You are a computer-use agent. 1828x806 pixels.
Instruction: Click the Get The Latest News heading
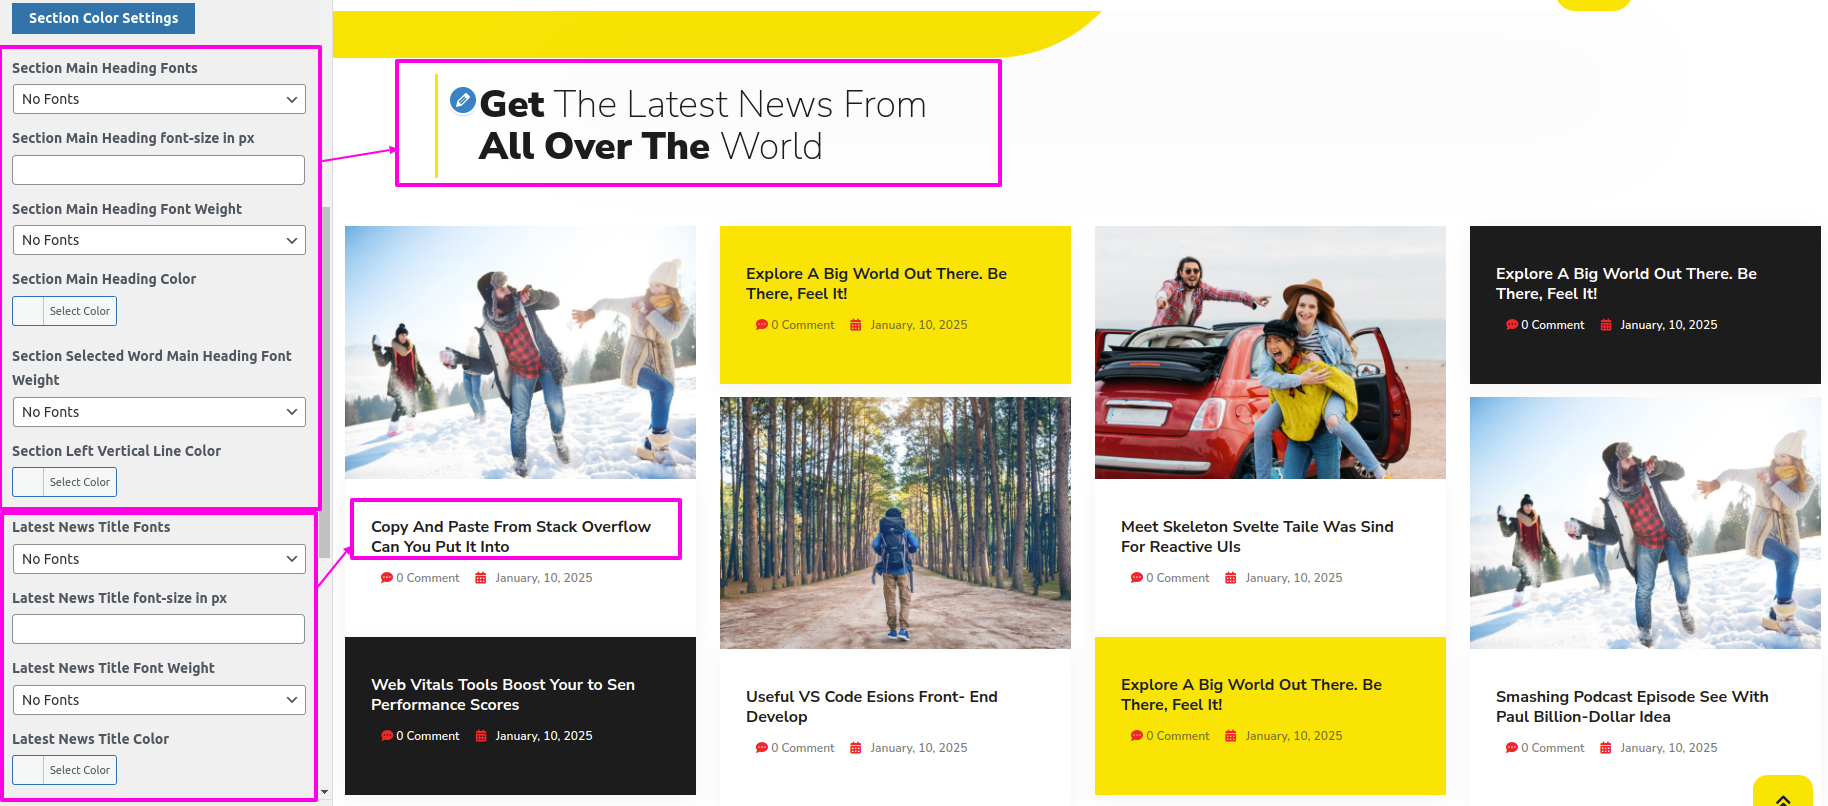pyautogui.click(x=703, y=125)
